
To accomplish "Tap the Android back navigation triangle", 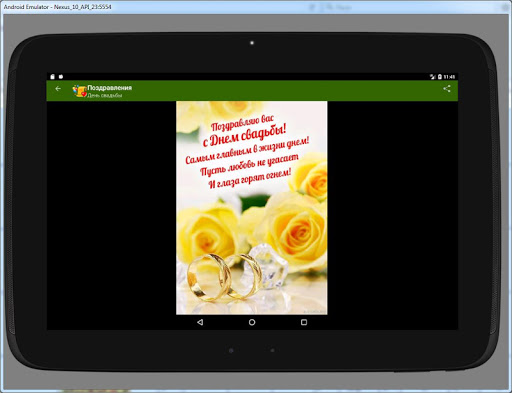I will (x=200, y=322).
